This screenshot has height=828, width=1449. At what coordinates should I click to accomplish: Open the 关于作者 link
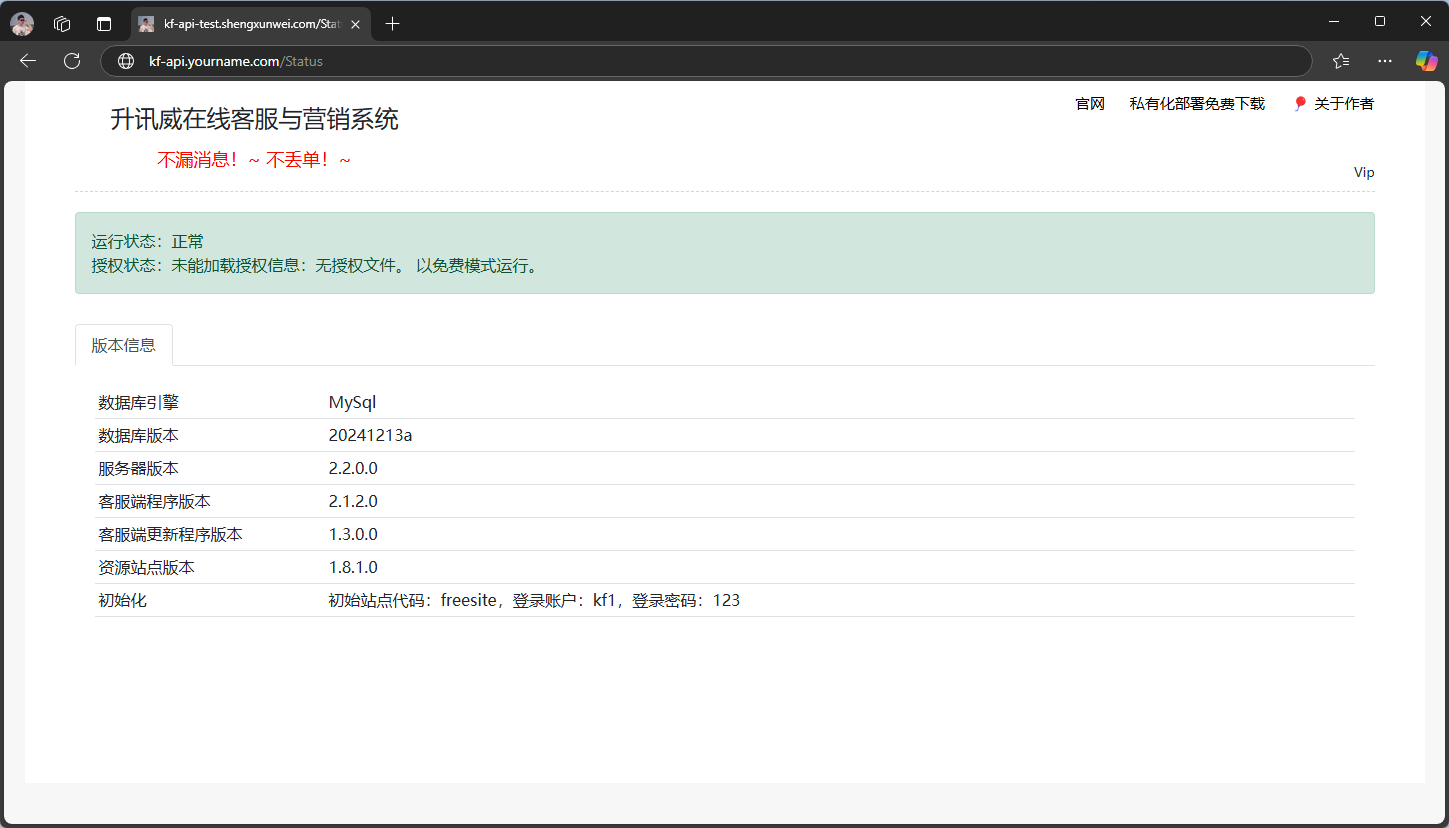(1343, 103)
